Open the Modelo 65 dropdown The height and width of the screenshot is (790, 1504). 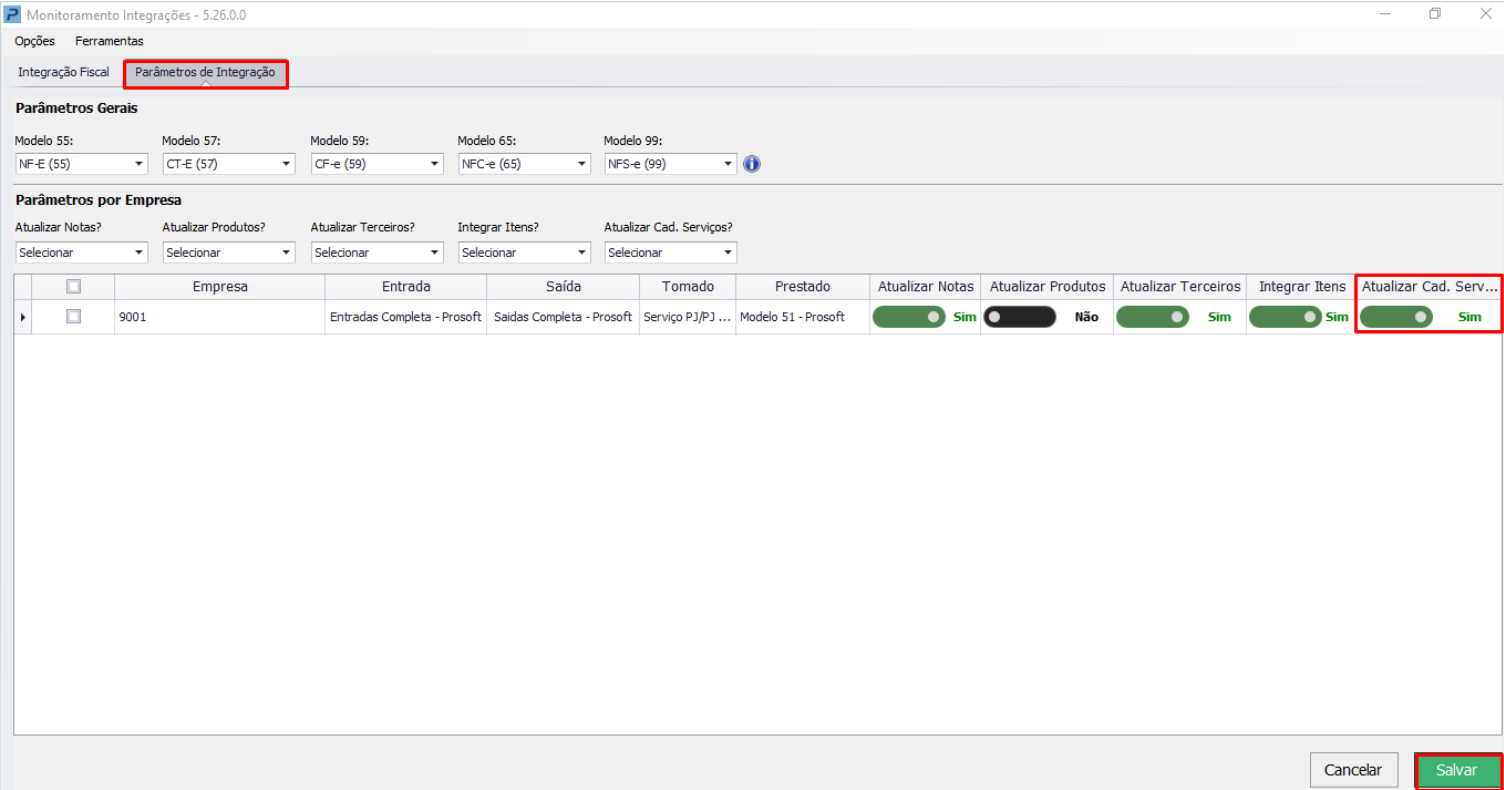point(524,164)
